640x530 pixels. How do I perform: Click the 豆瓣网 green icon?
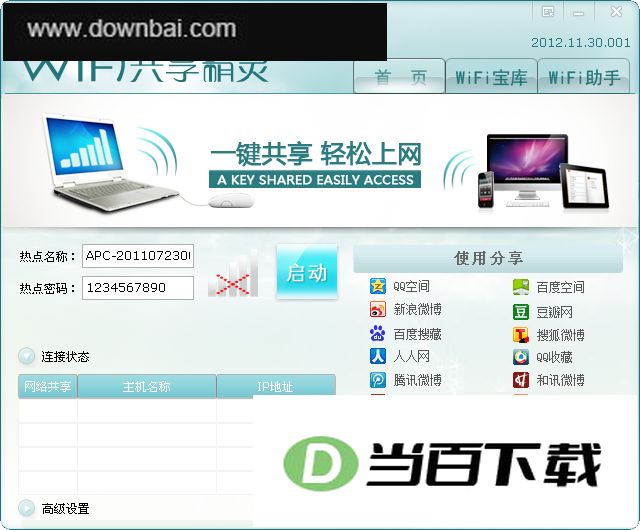tap(521, 312)
